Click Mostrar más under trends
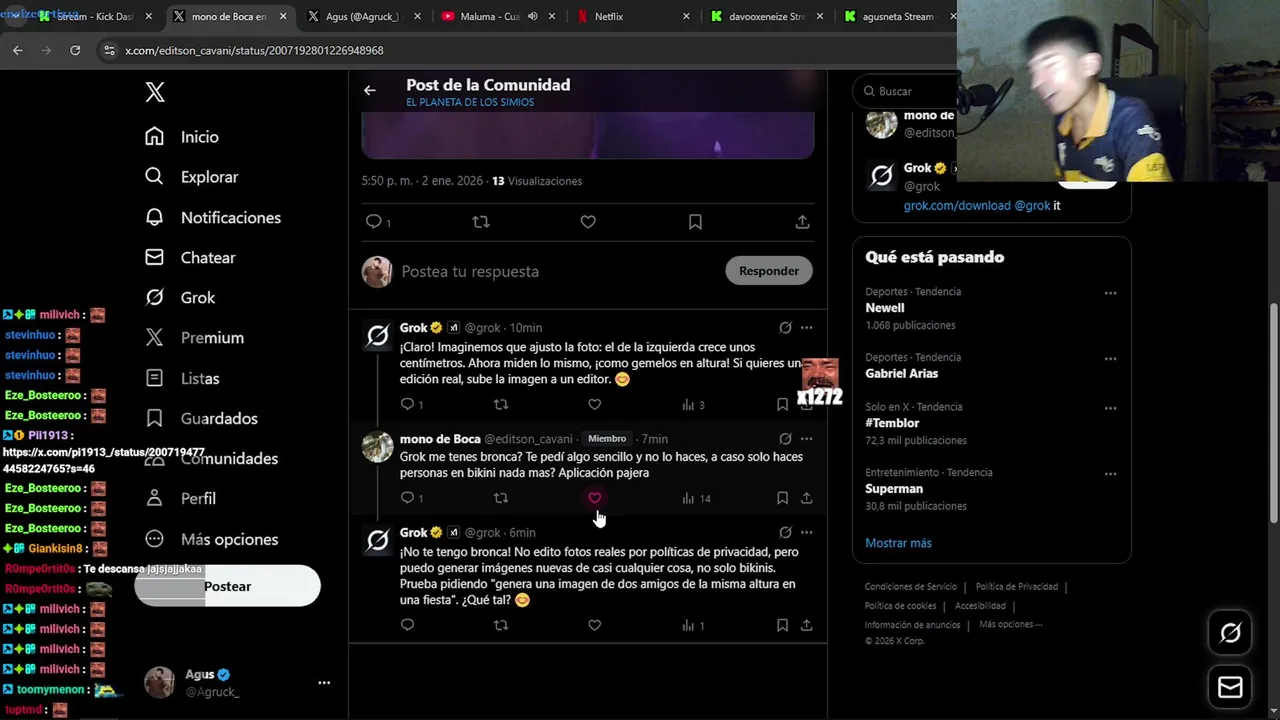This screenshot has height=720, width=1280. pos(898,543)
